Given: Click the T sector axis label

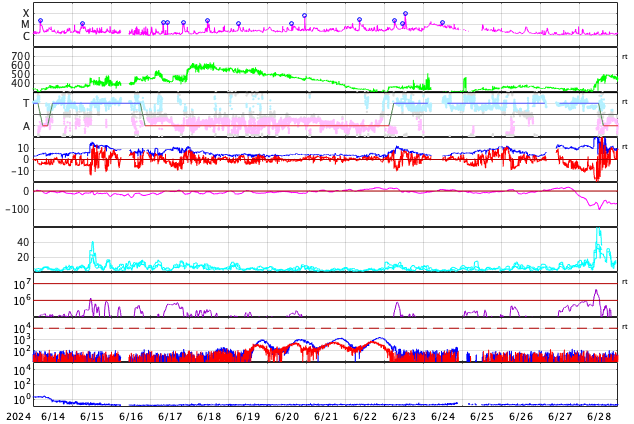Looking at the screenshot, I should coord(26,103).
